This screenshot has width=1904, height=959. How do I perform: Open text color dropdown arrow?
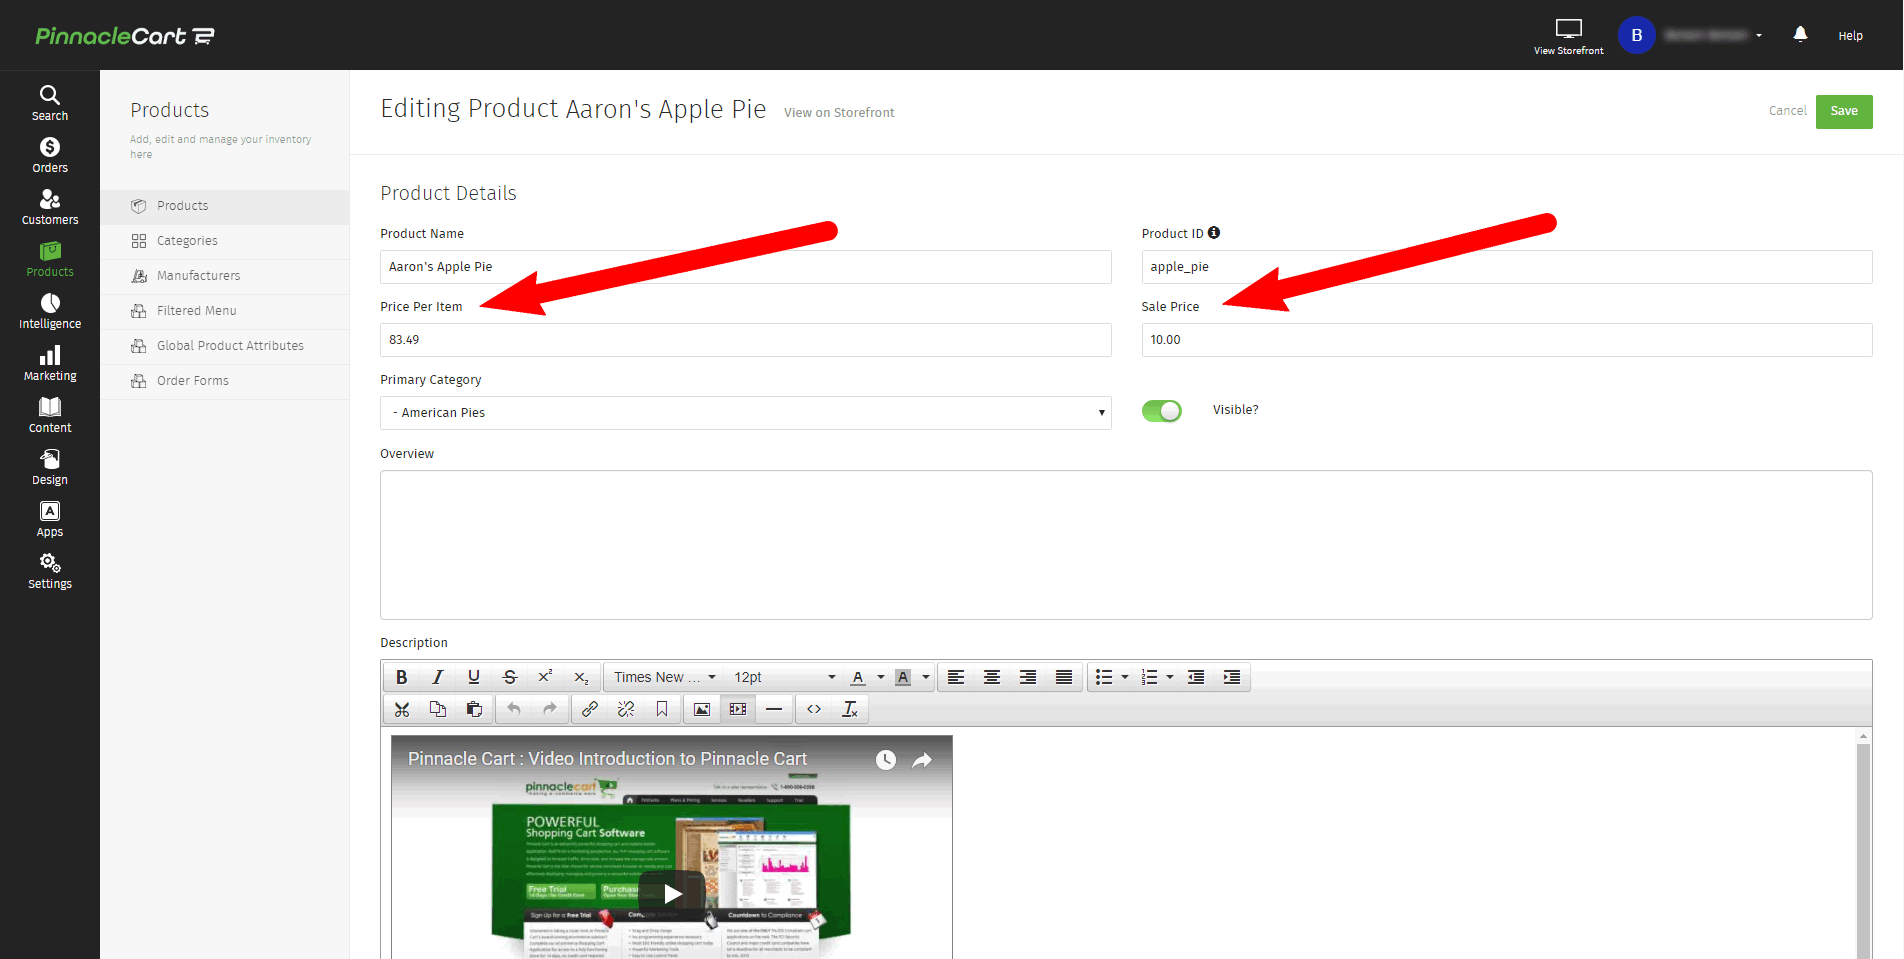click(881, 677)
